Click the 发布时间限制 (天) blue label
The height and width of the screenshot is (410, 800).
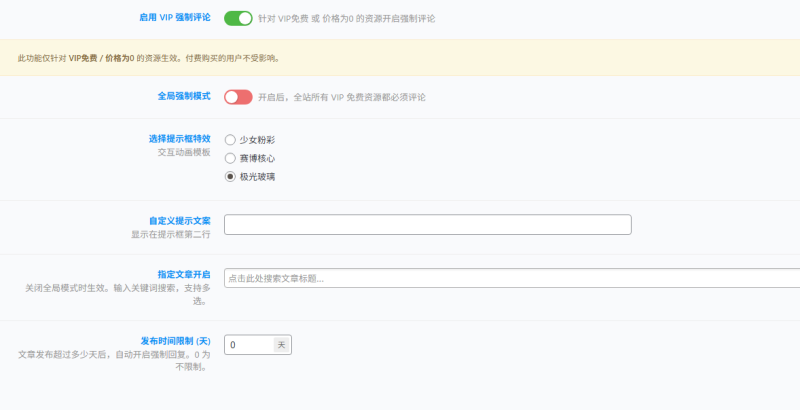click(x=175, y=341)
